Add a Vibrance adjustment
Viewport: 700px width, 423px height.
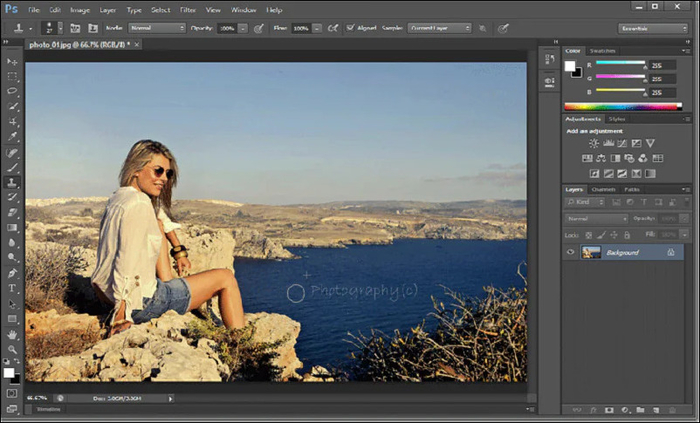click(650, 143)
